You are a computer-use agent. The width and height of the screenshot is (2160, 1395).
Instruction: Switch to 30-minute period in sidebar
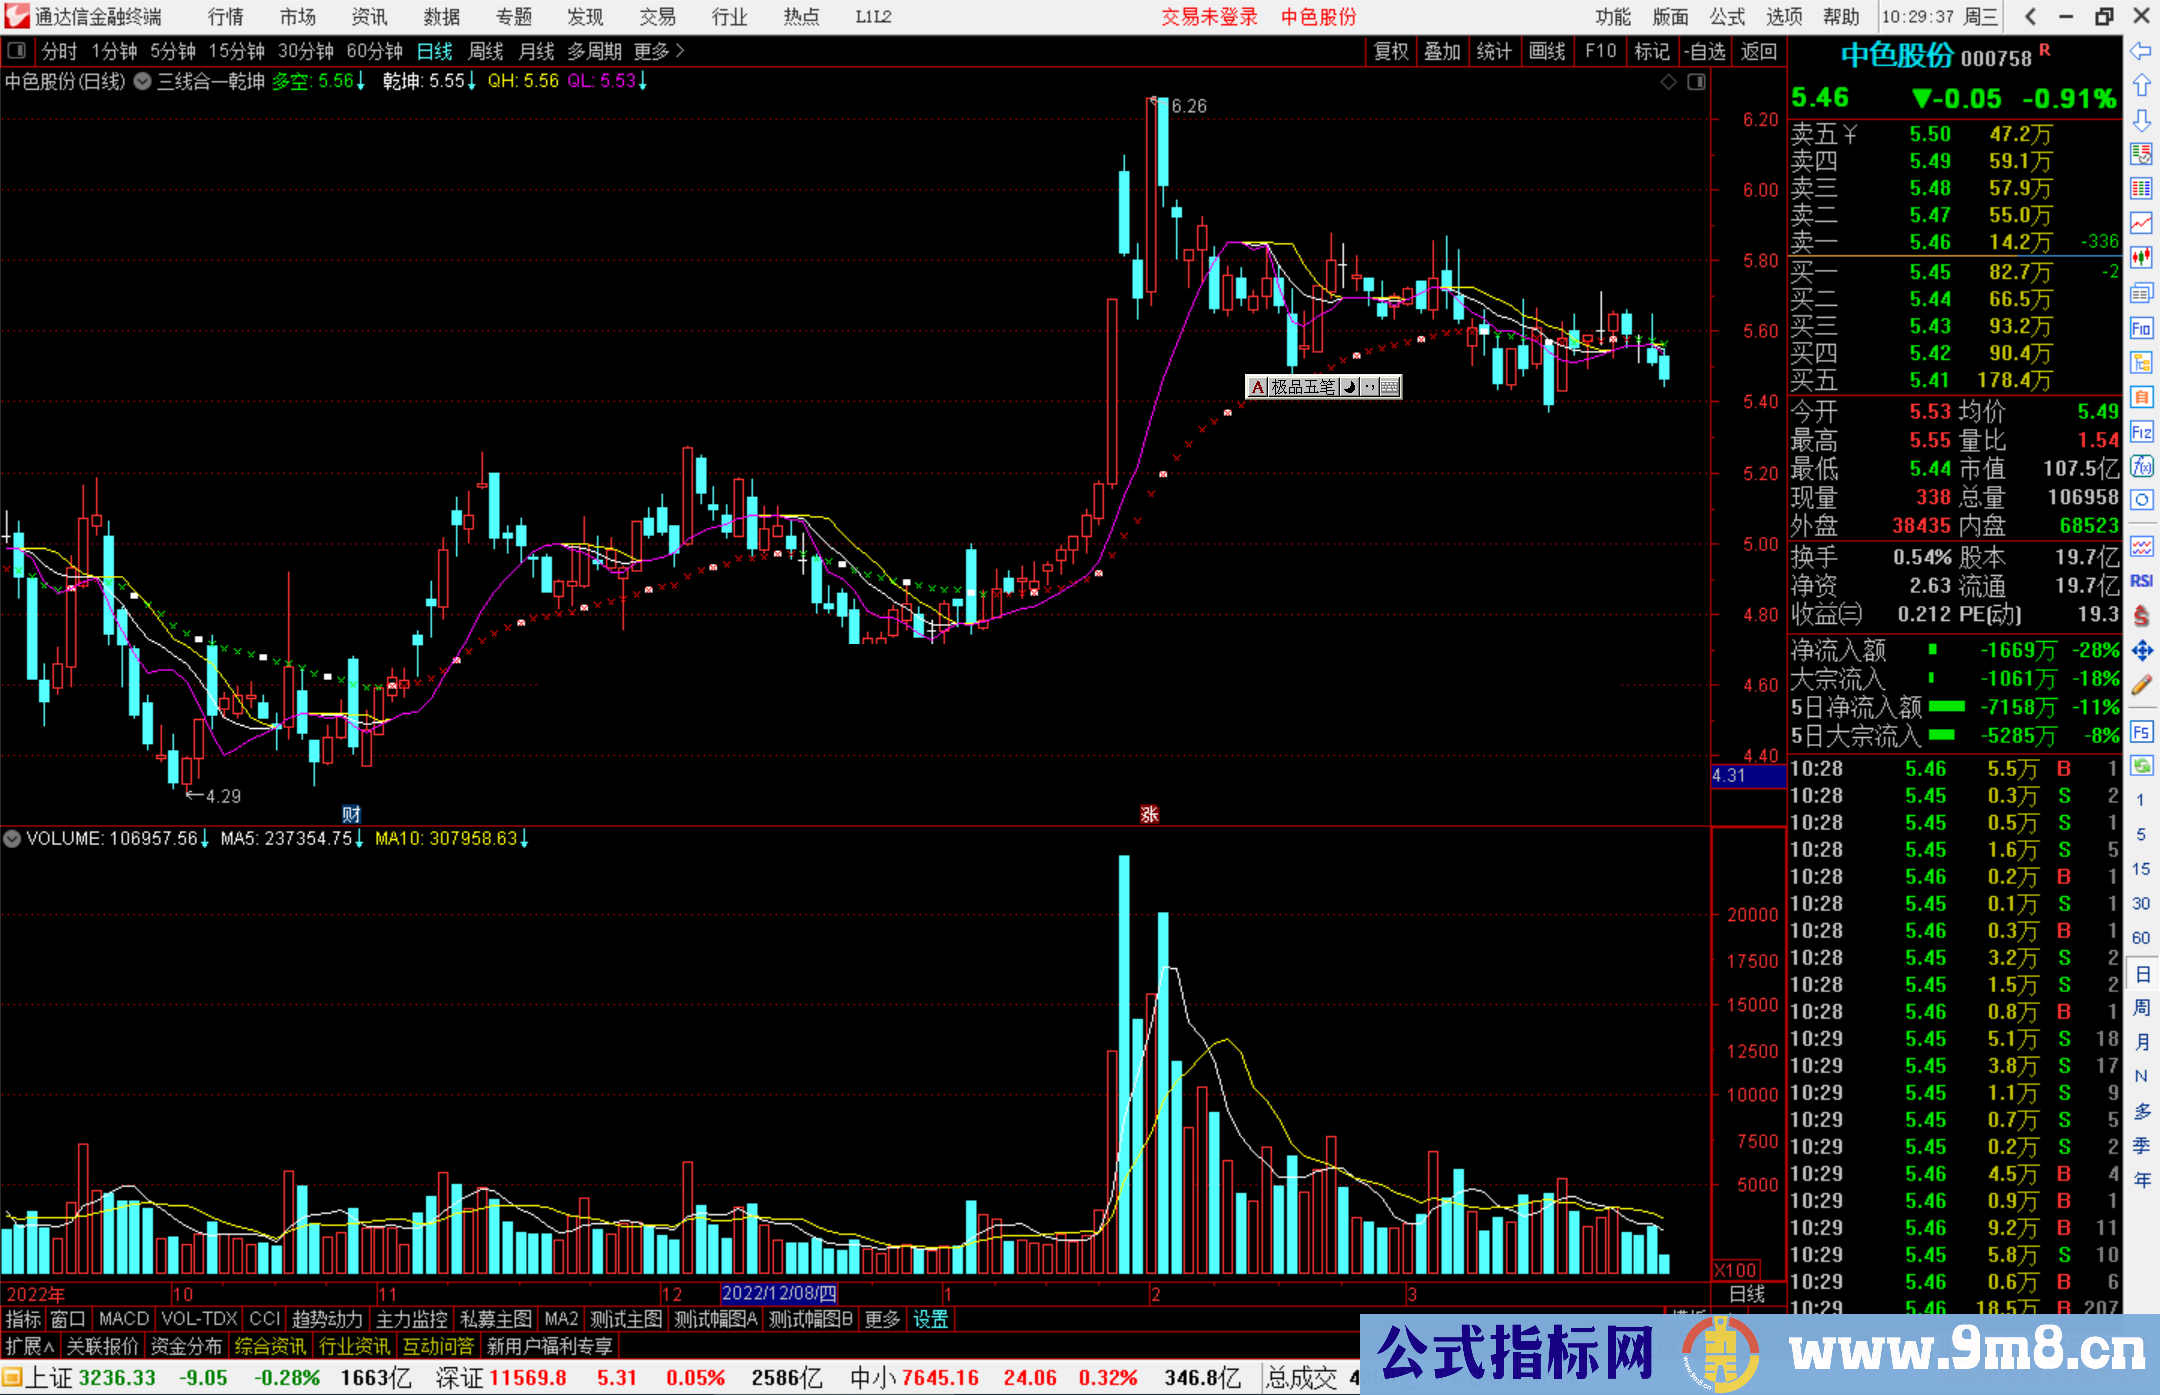point(2140,903)
